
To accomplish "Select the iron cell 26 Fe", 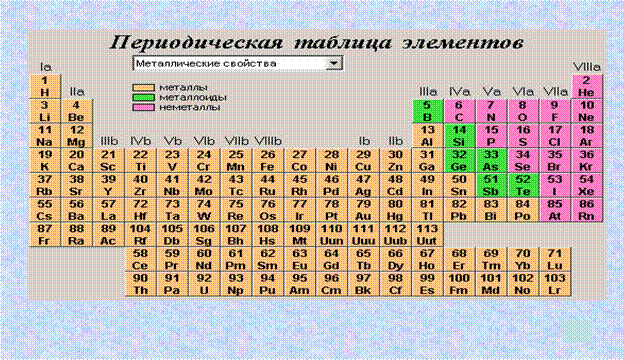I will click(x=268, y=161).
